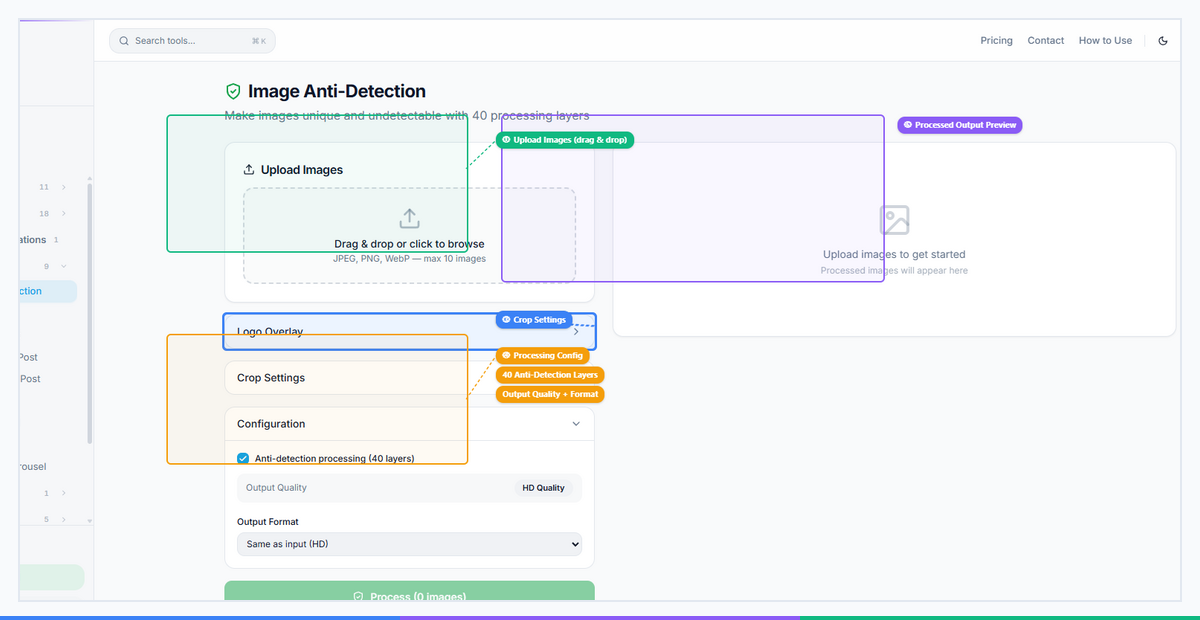
Task: Toggle dark mode moon icon
Action: tap(1163, 41)
